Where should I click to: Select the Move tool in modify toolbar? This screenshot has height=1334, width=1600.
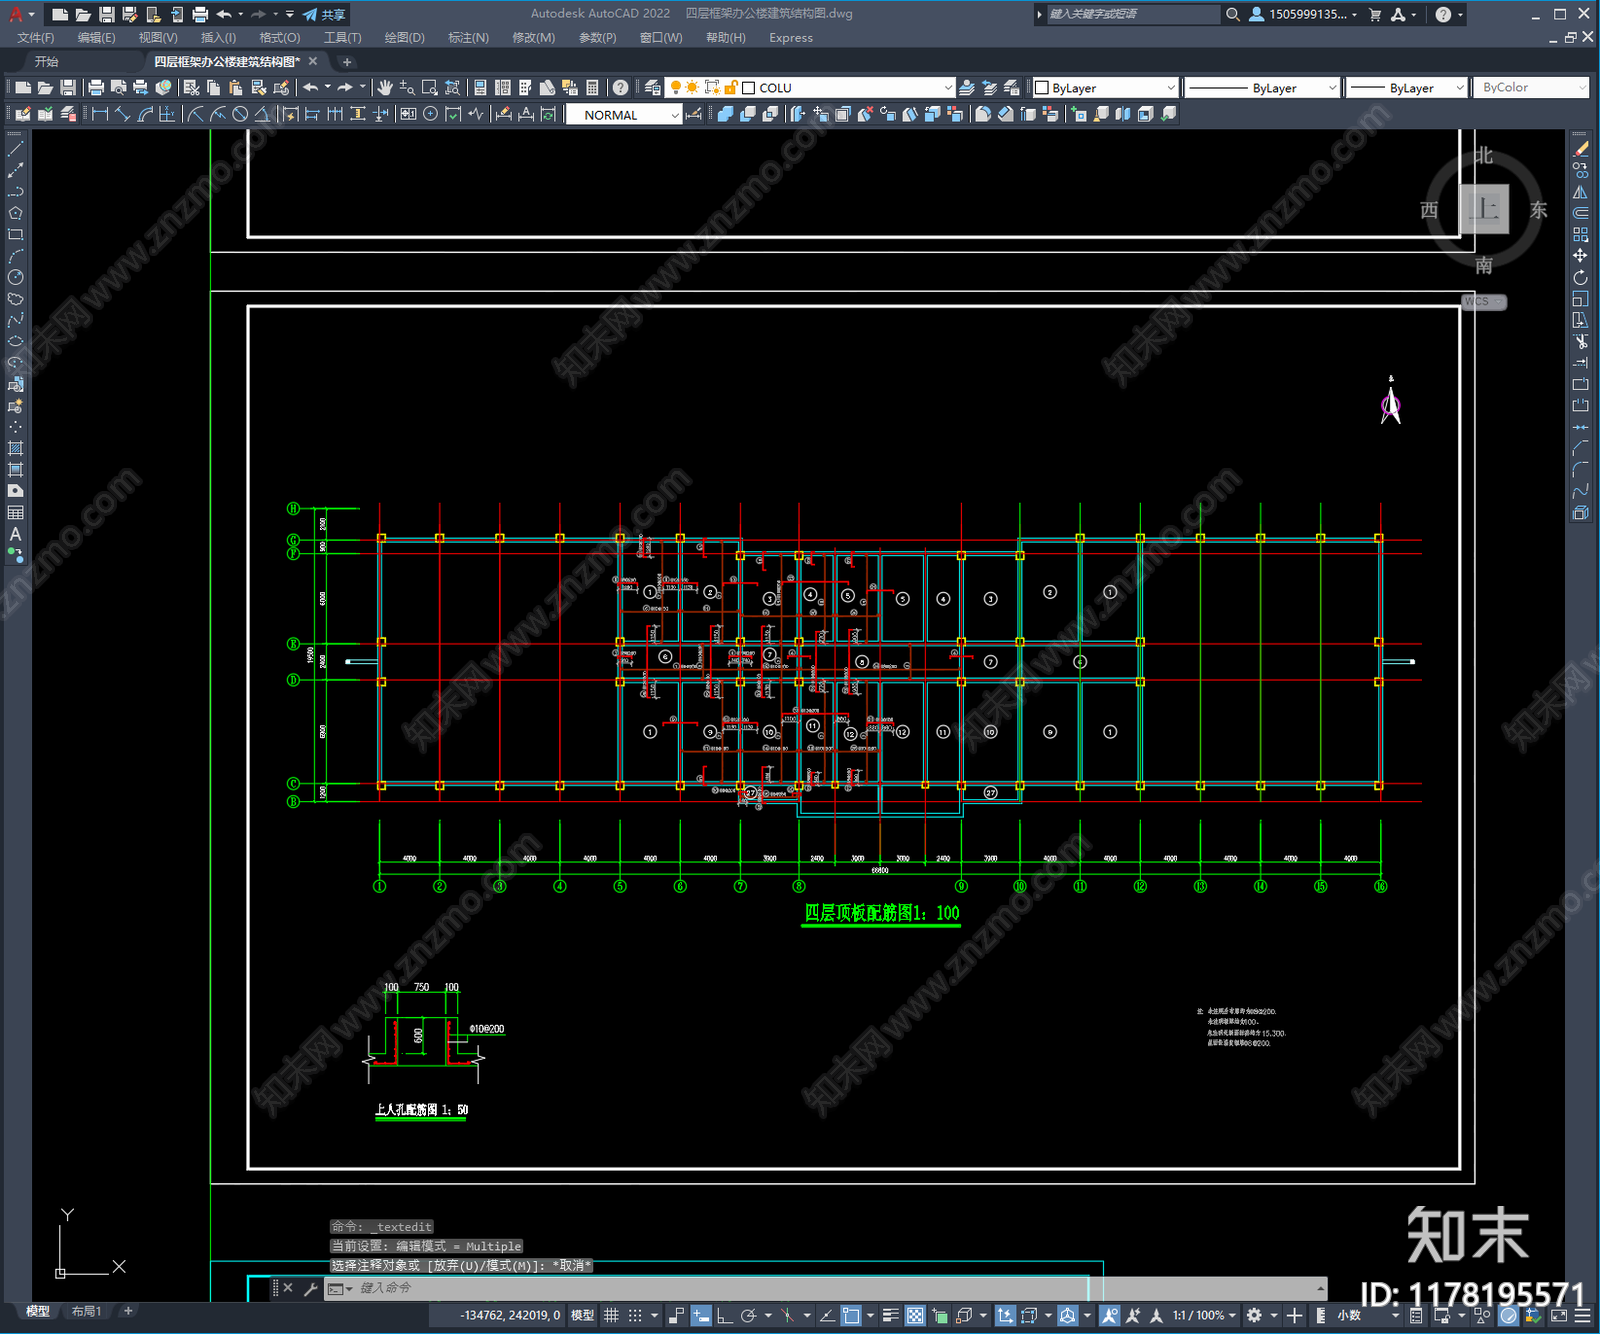tap(1580, 256)
